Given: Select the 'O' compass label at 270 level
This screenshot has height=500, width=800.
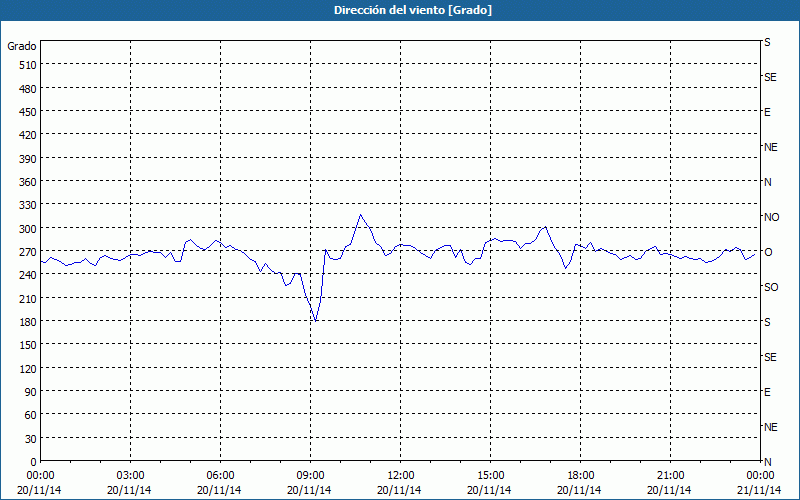Looking at the screenshot, I should tap(768, 252).
